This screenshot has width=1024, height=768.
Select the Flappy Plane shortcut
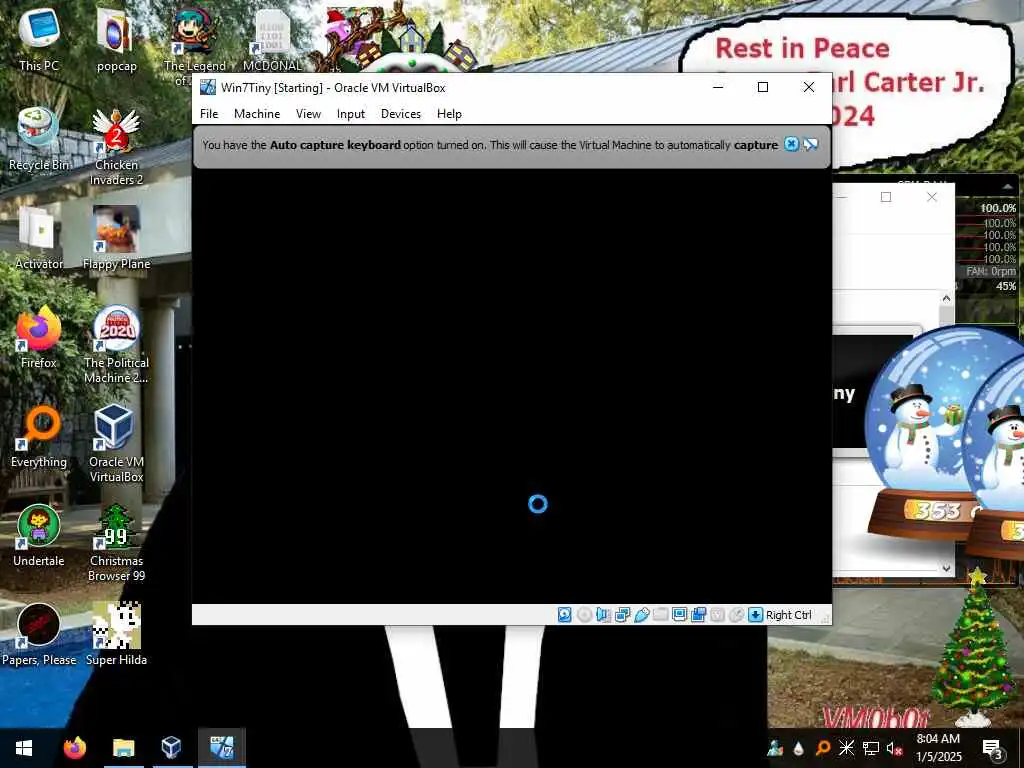pos(116,238)
